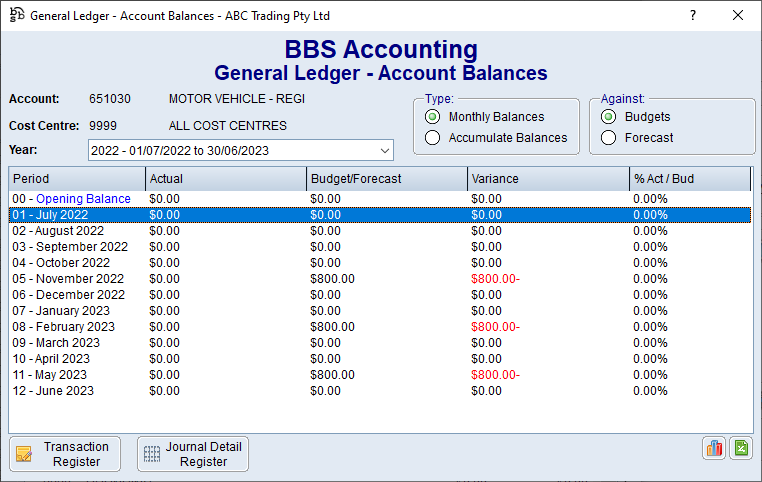Select the 08 - February 2023 row
Viewport: 762px width, 482px height.
tap(63, 327)
